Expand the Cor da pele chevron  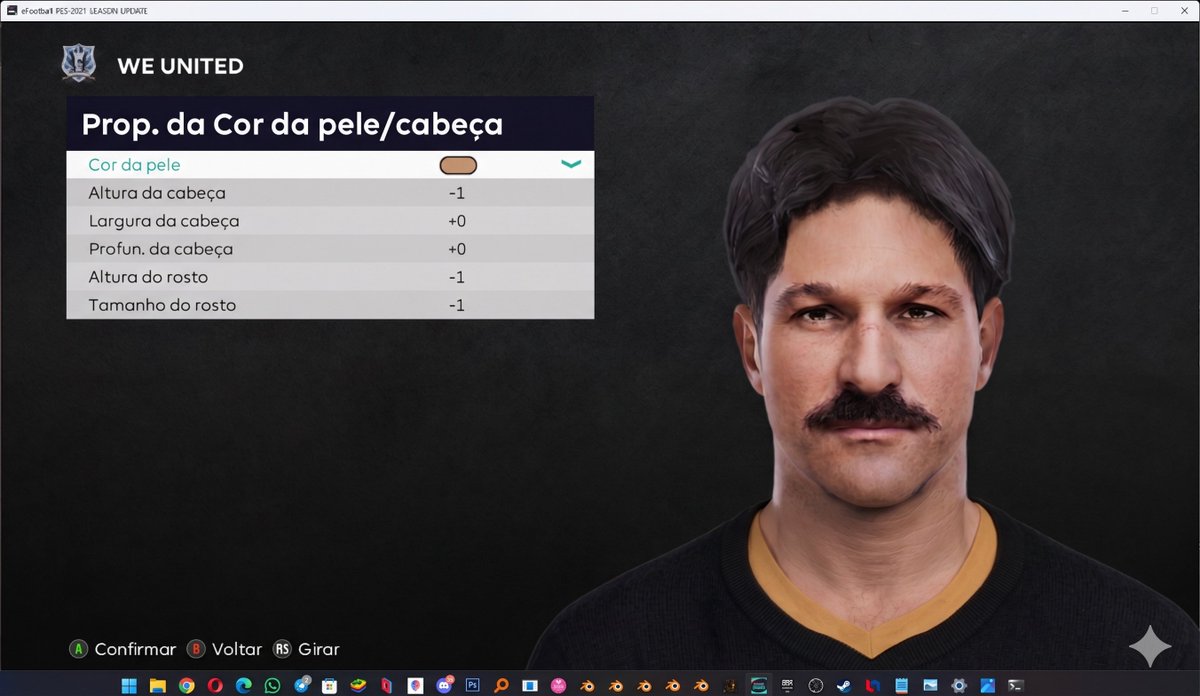[x=571, y=165]
